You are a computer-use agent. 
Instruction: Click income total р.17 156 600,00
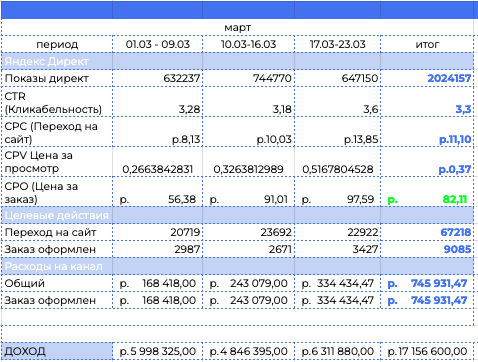tap(427, 351)
